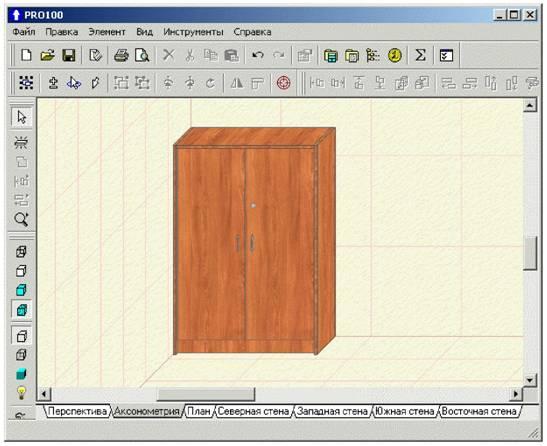Screen dimensions: 547x446
Task: Save the project with the floppy disk icon
Action: [x=69, y=55]
